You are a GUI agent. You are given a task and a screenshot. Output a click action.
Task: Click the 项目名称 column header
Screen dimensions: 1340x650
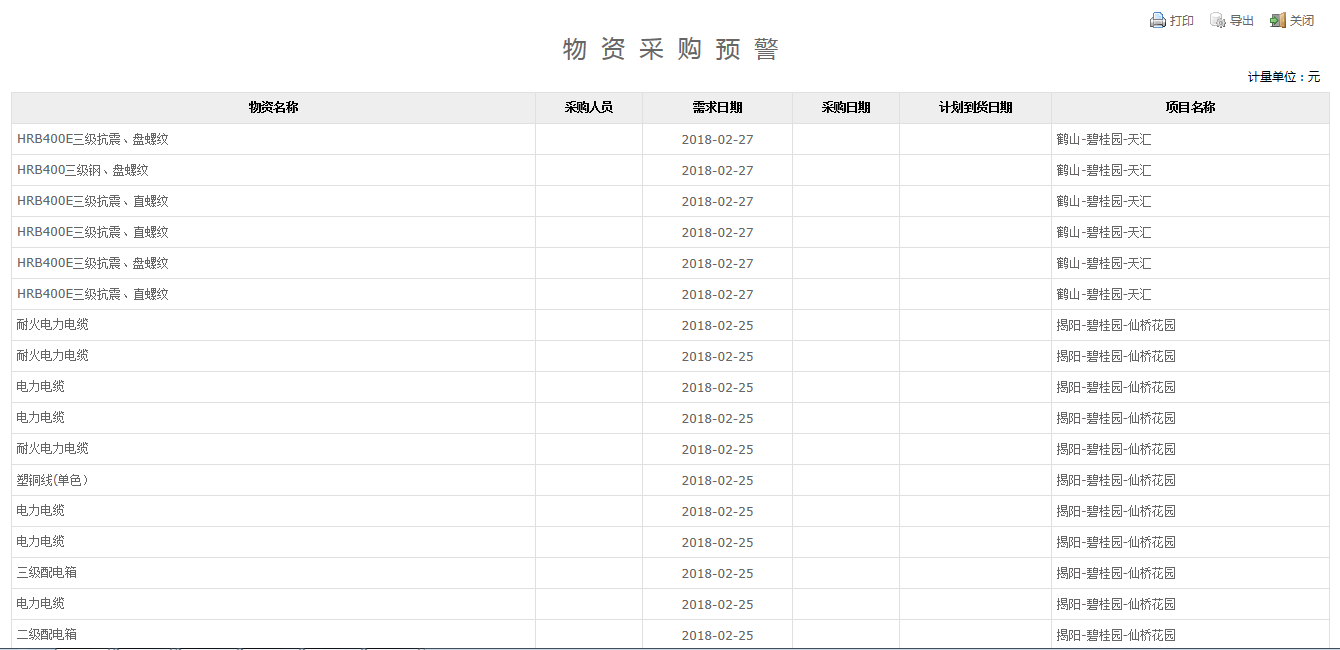point(1190,108)
